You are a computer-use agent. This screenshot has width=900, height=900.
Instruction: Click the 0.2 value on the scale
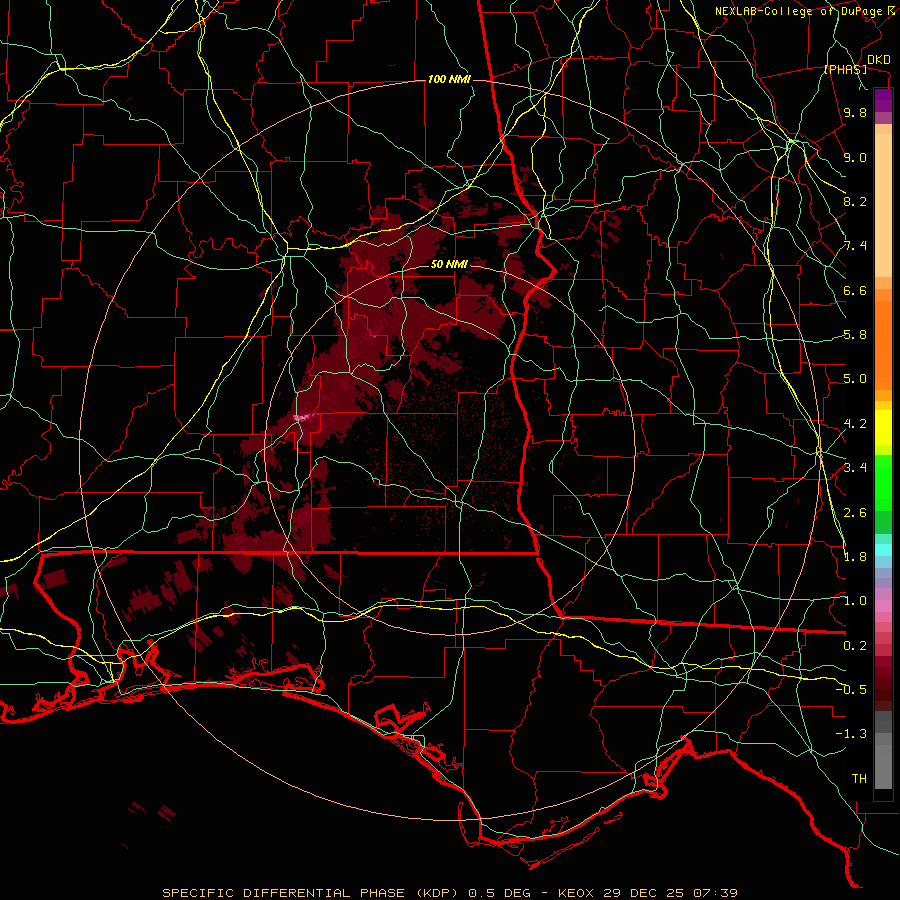click(x=855, y=646)
